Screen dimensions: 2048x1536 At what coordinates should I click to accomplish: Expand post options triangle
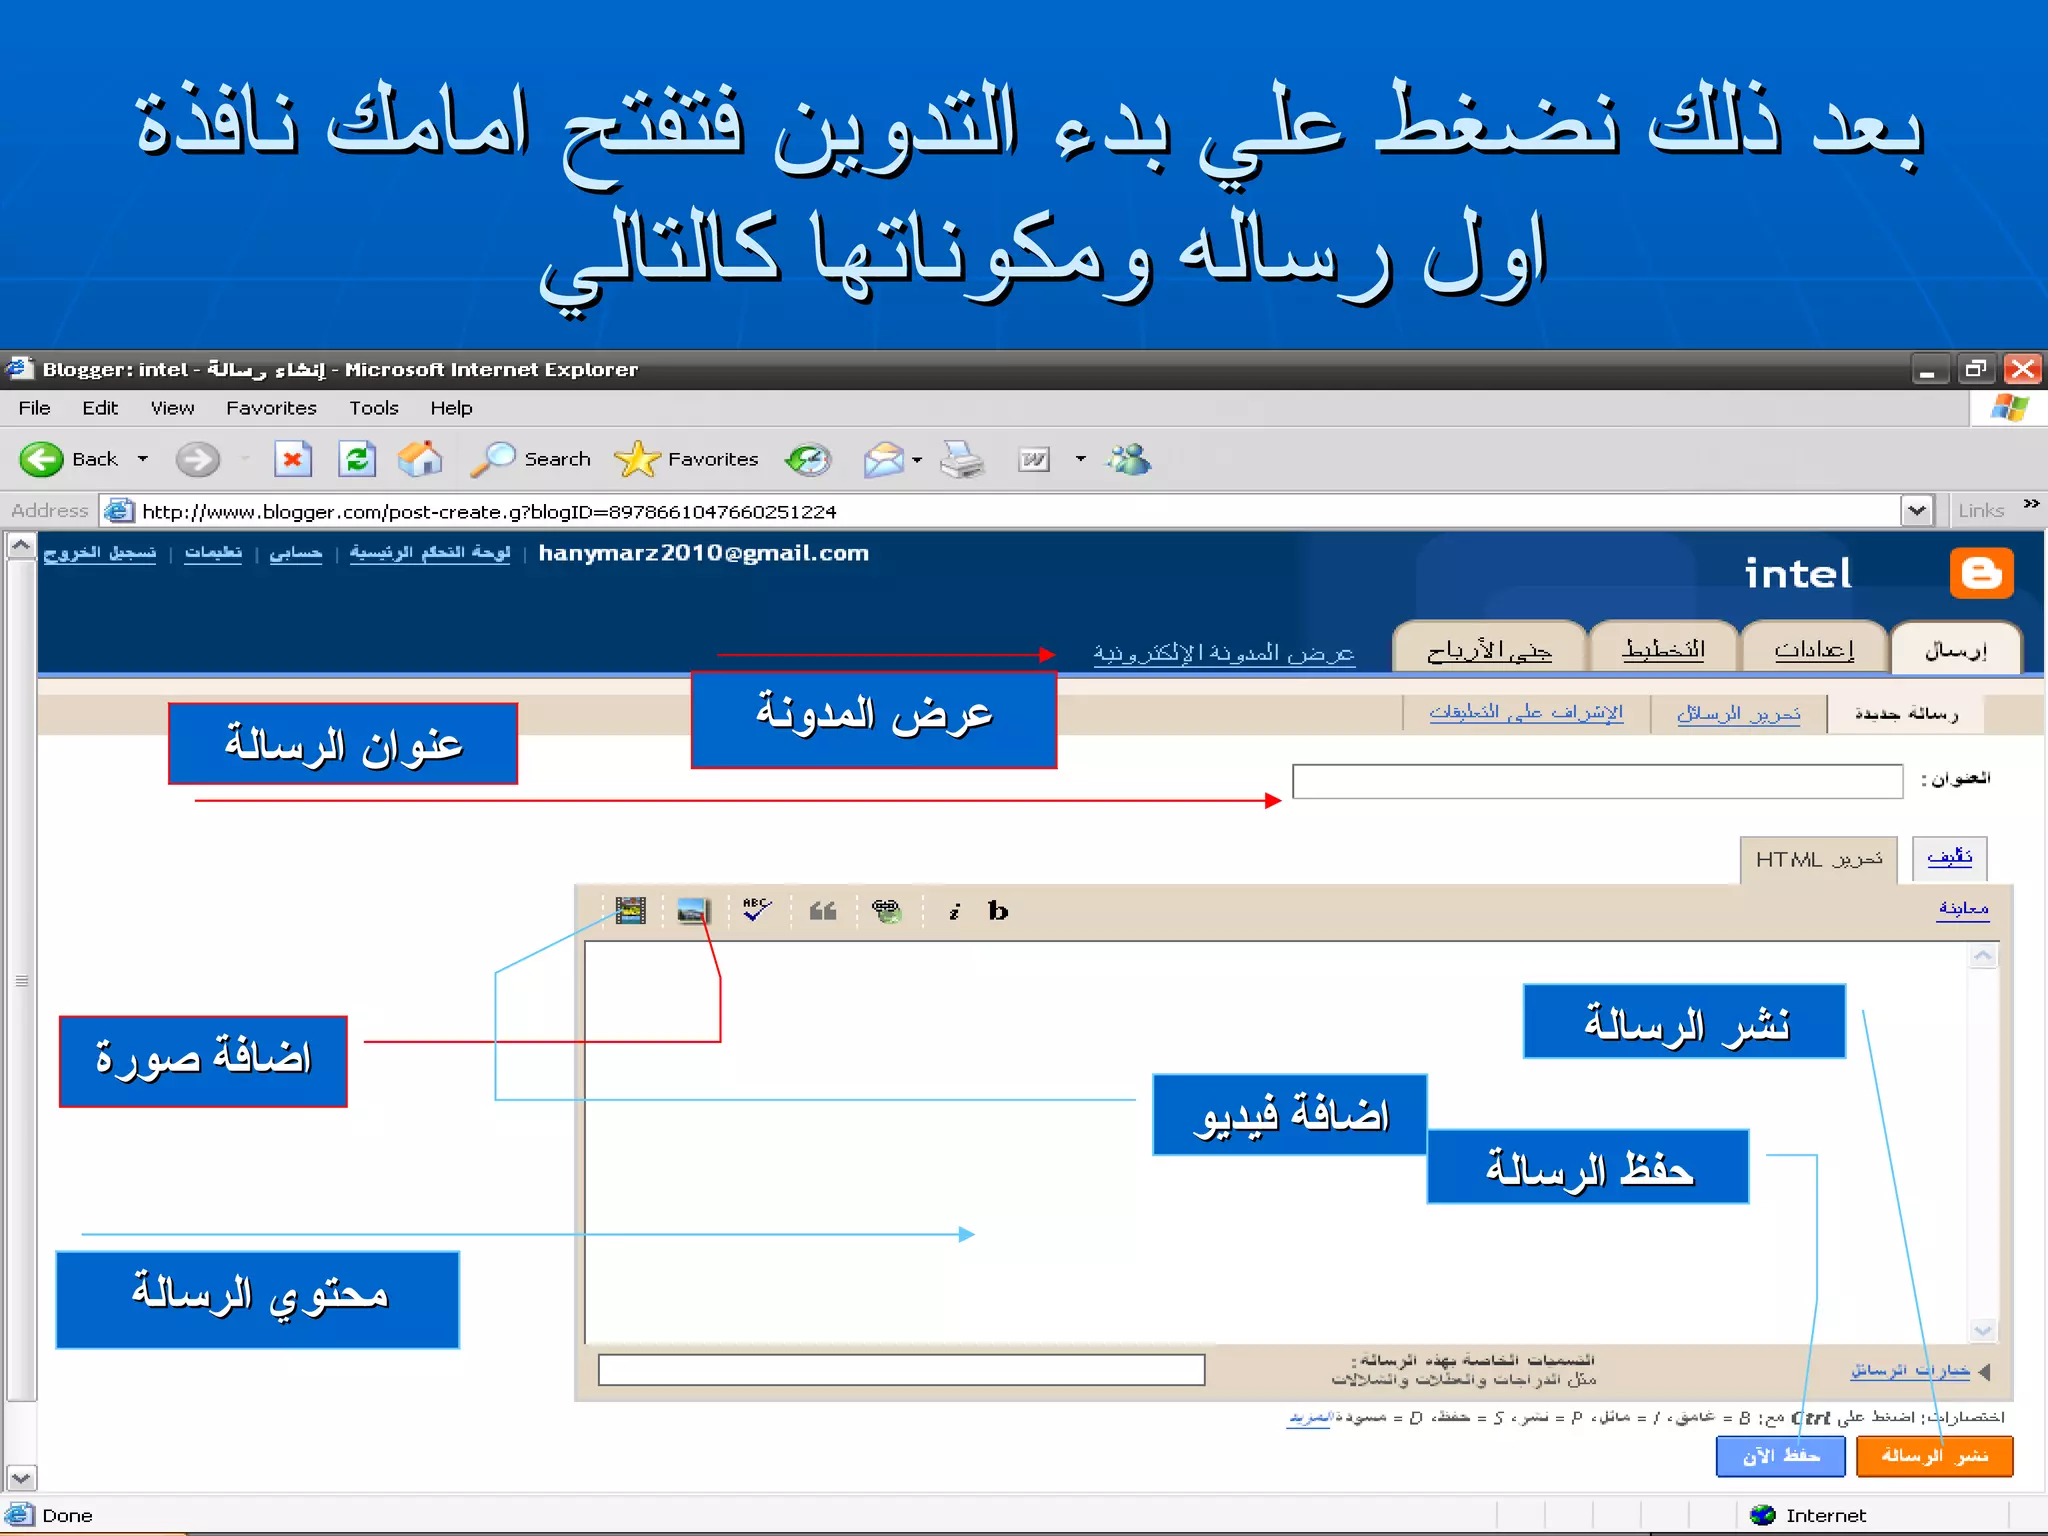coord(1984,1372)
